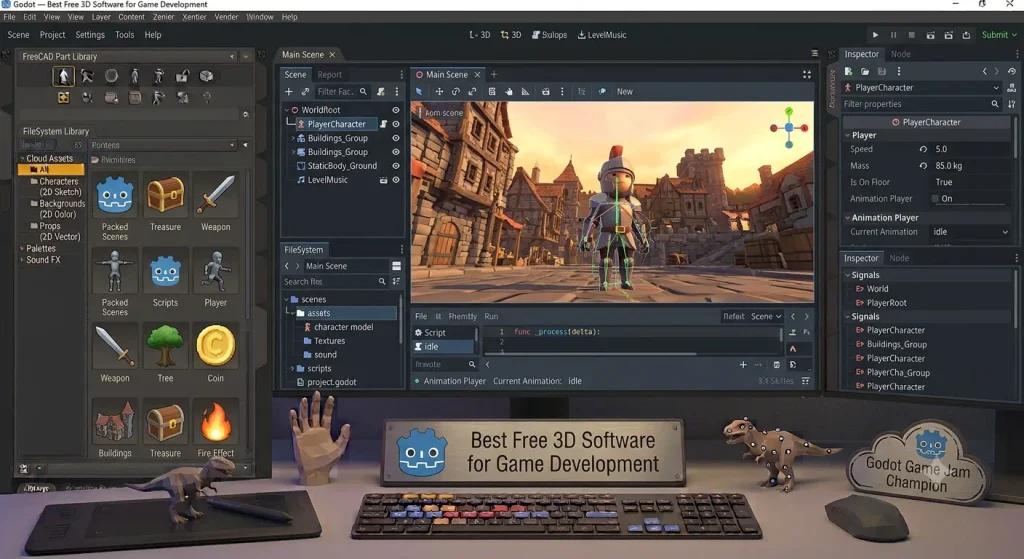
Task: Click the sphere icon in Part Library toolbar
Action: click(x=111, y=76)
